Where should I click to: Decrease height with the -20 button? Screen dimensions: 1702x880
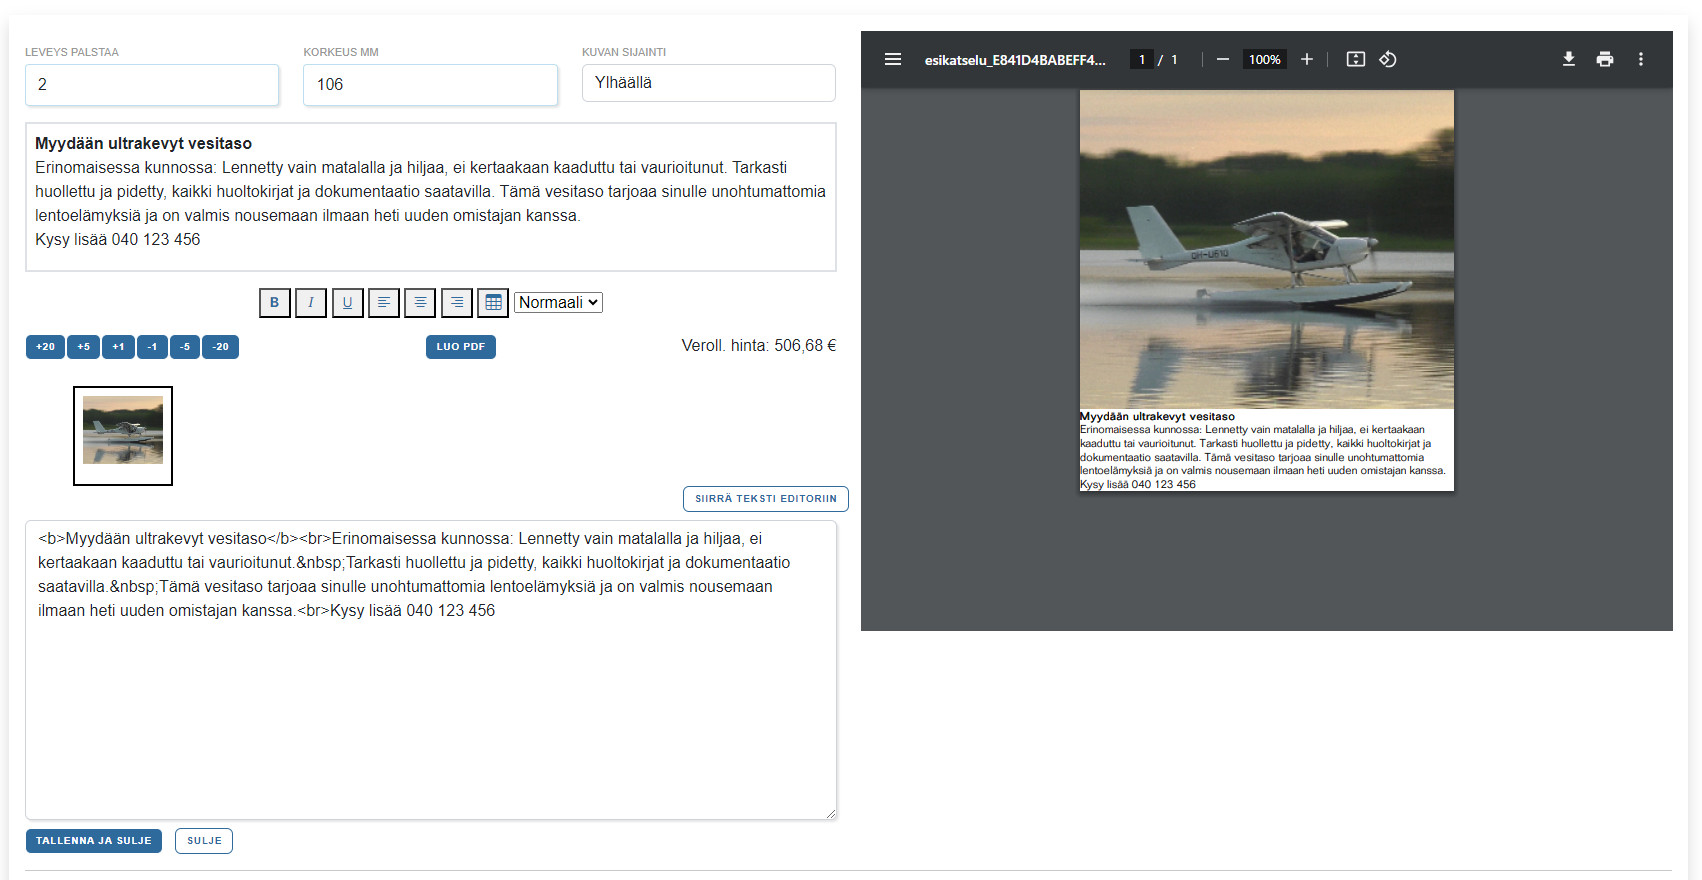click(220, 347)
